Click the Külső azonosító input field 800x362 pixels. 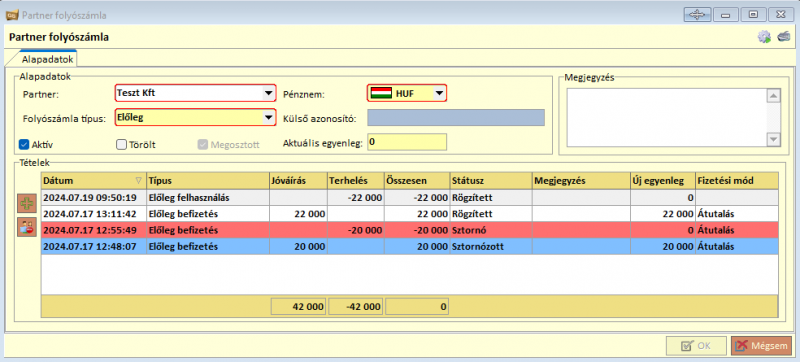456,118
